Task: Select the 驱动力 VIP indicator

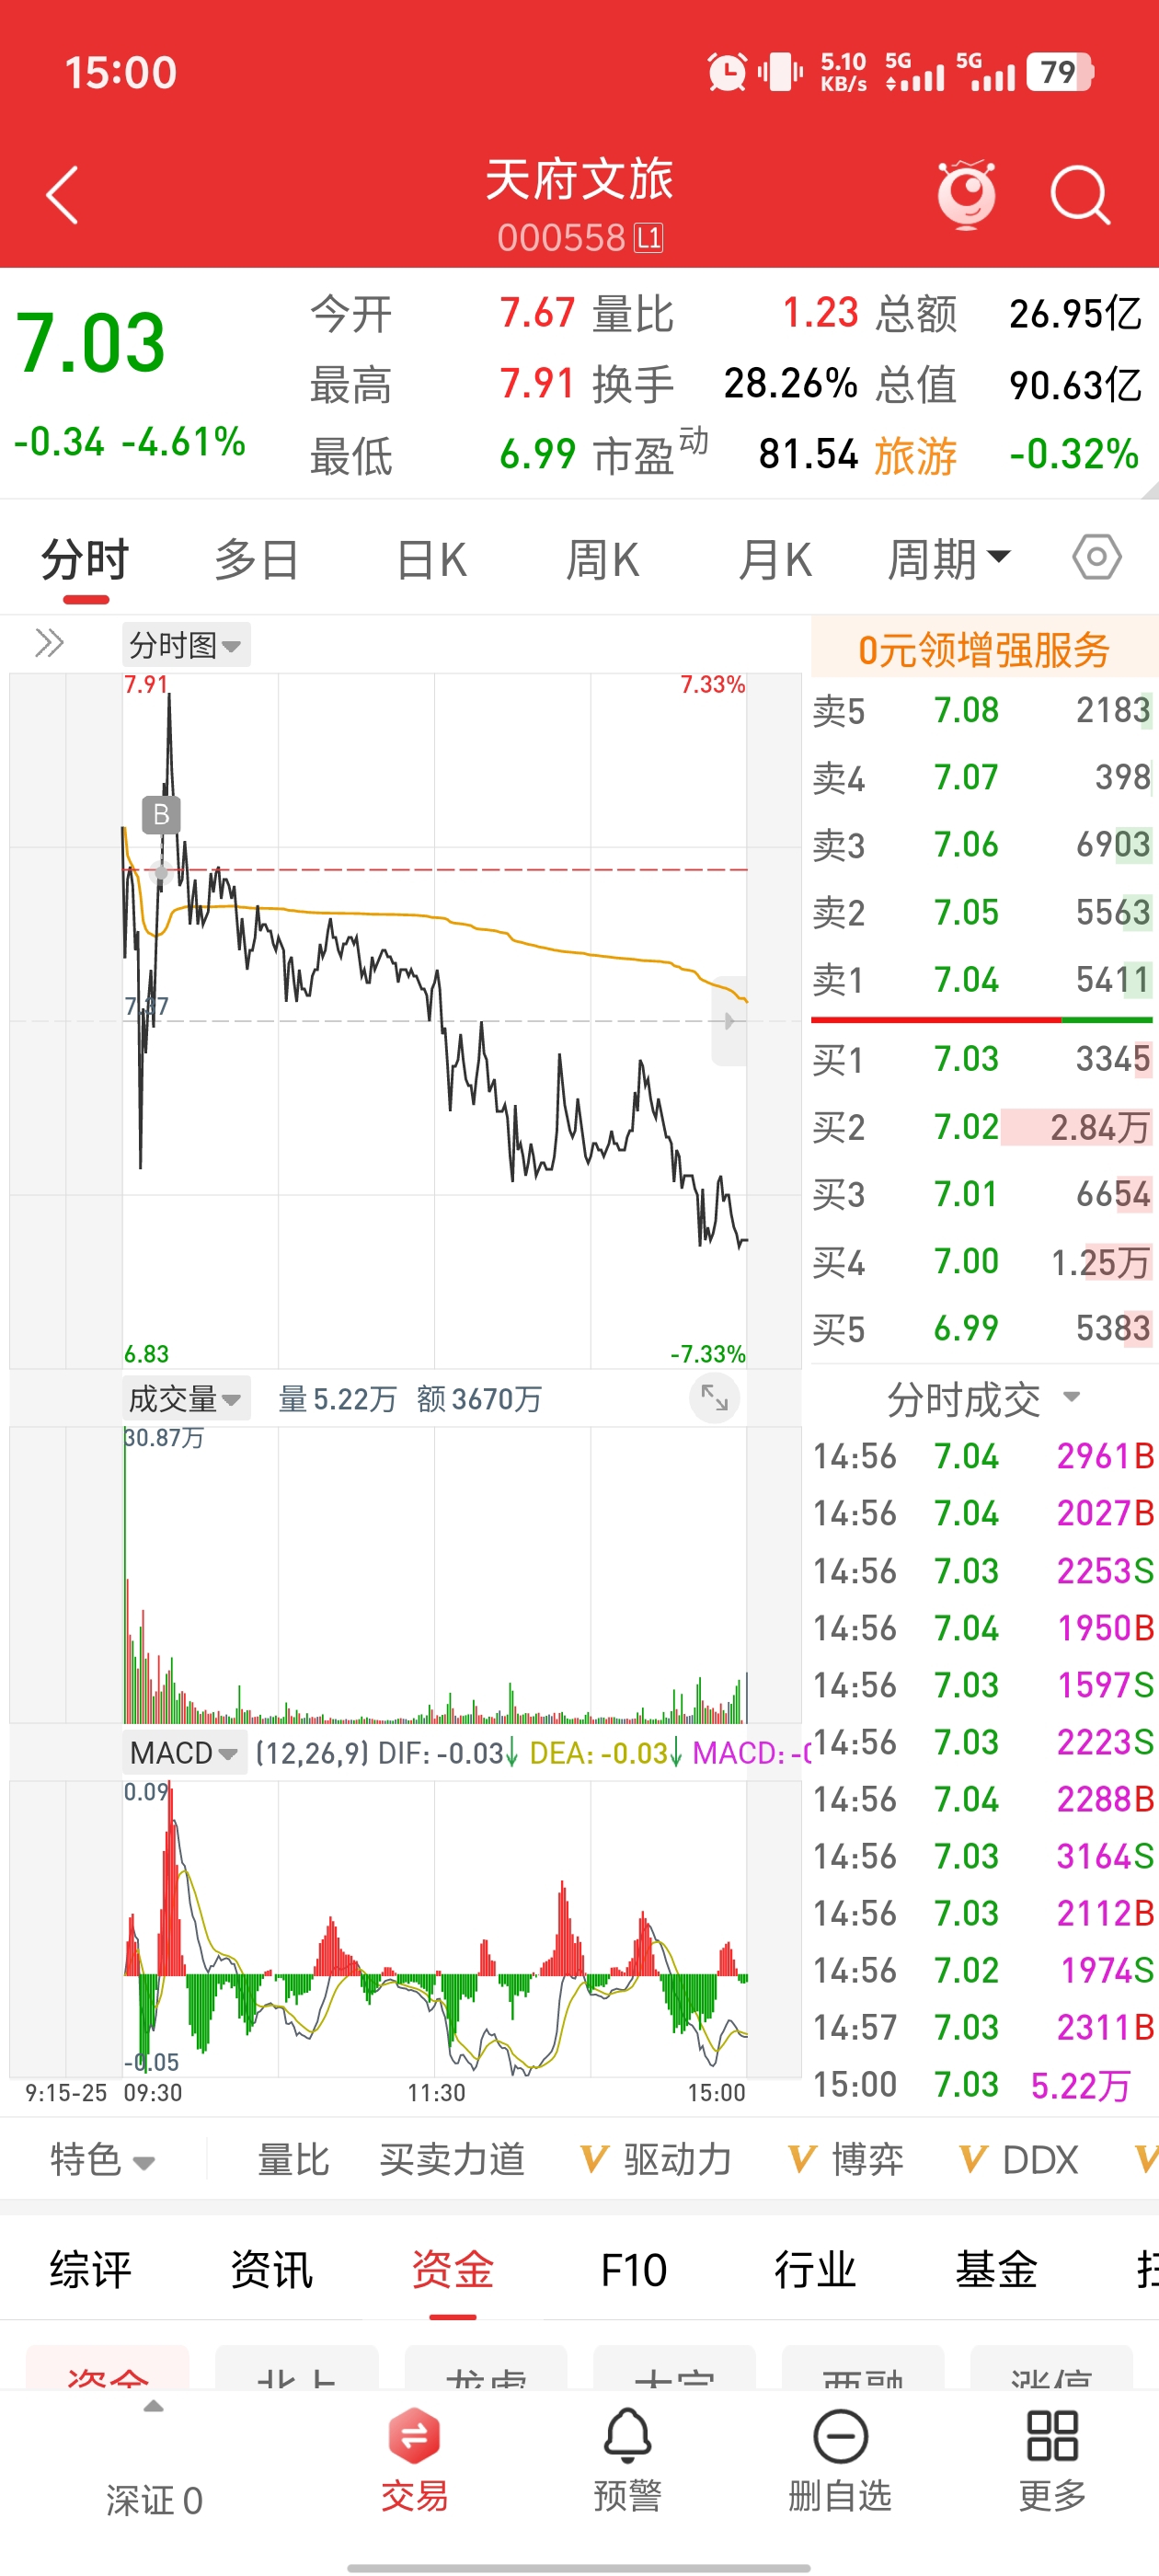Action: point(656,2160)
